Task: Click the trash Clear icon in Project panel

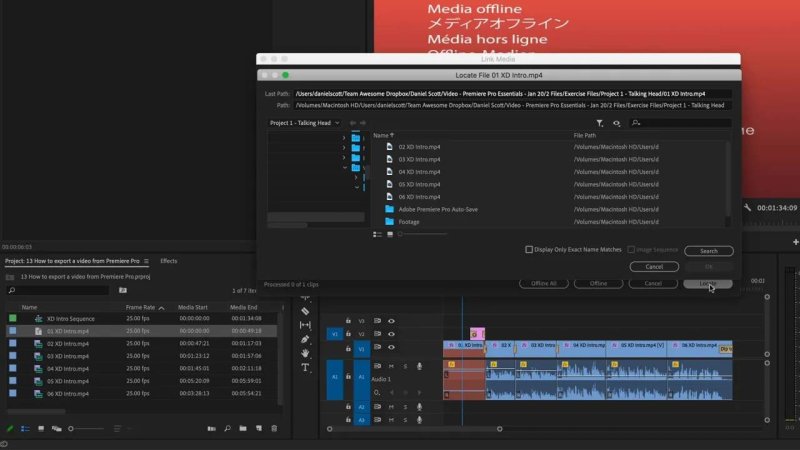Action: click(x=274, y=429)
